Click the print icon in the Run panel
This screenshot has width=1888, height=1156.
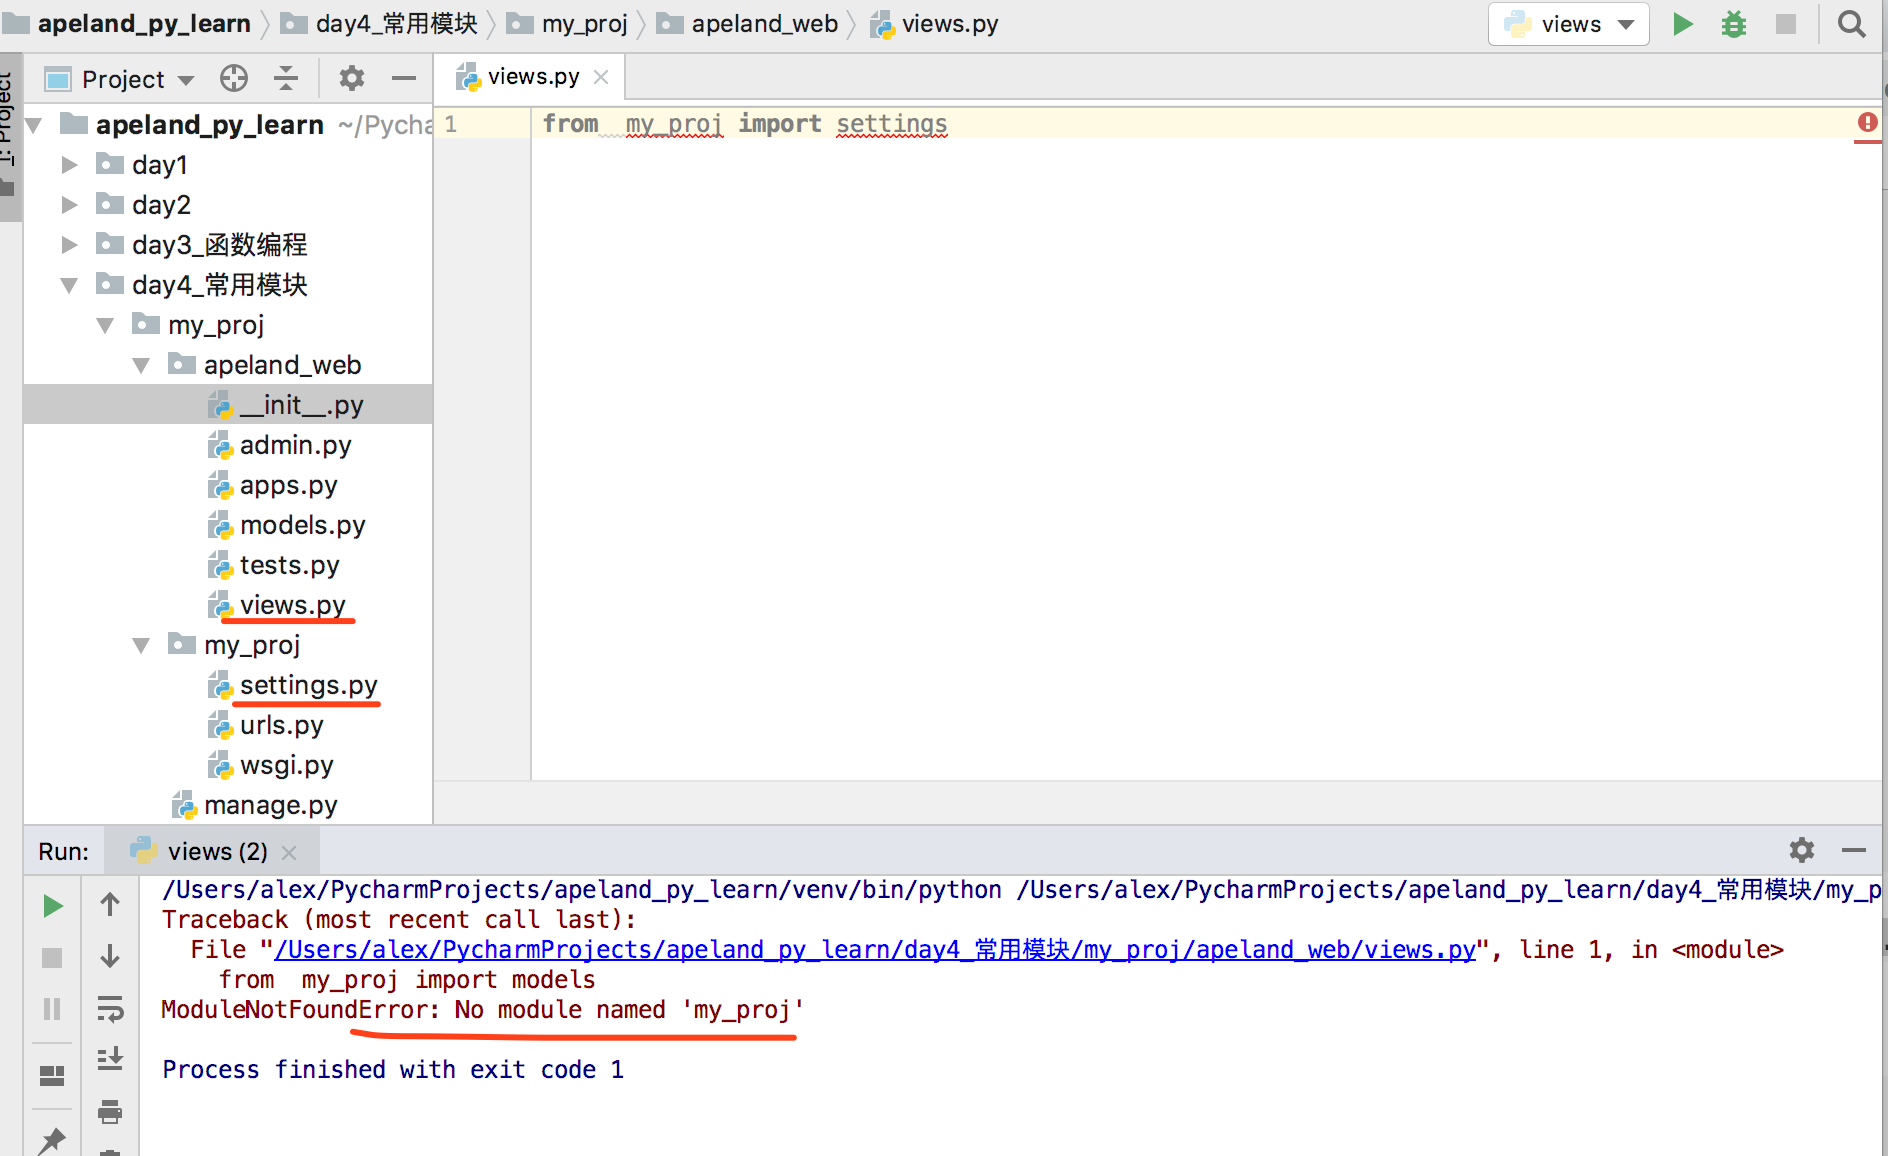point(110,1111)
